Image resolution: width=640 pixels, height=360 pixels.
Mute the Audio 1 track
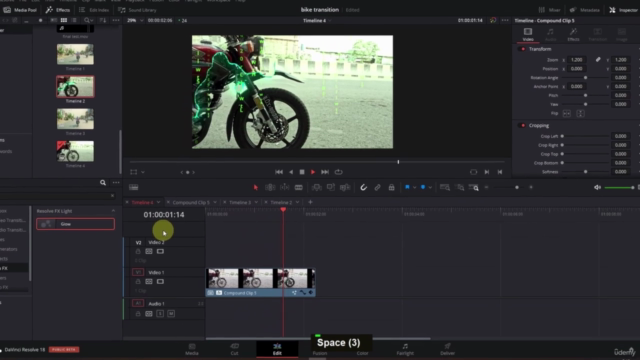[x=171, y=313]
